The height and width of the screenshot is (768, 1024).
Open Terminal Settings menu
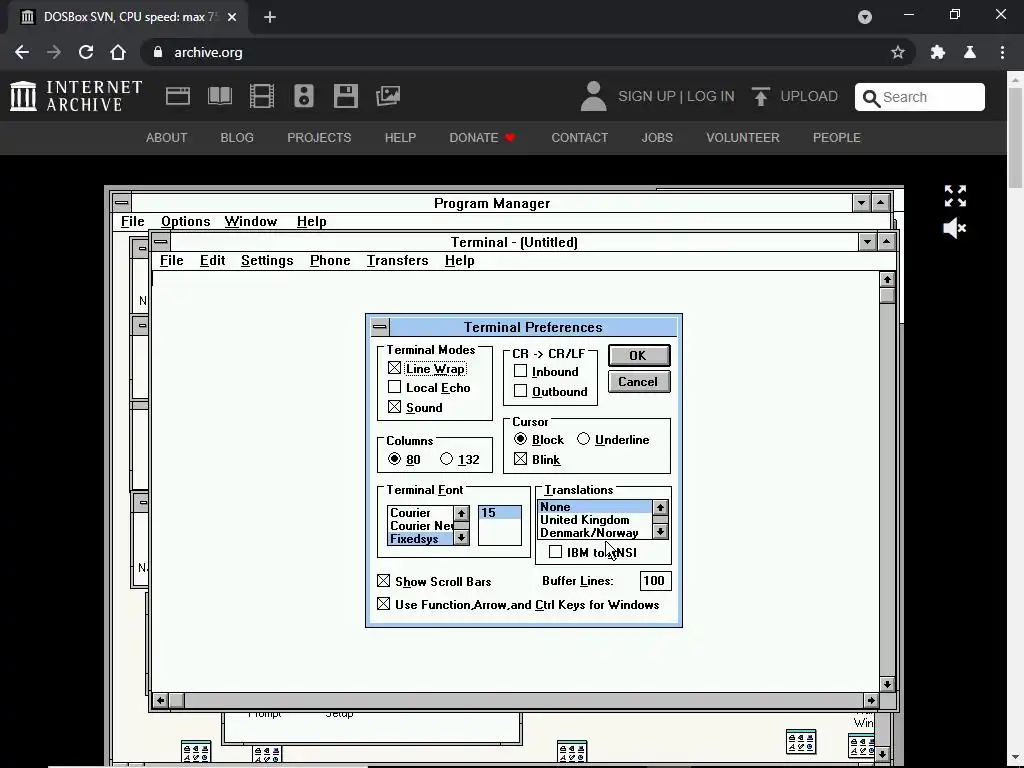[x=267, y=261]
